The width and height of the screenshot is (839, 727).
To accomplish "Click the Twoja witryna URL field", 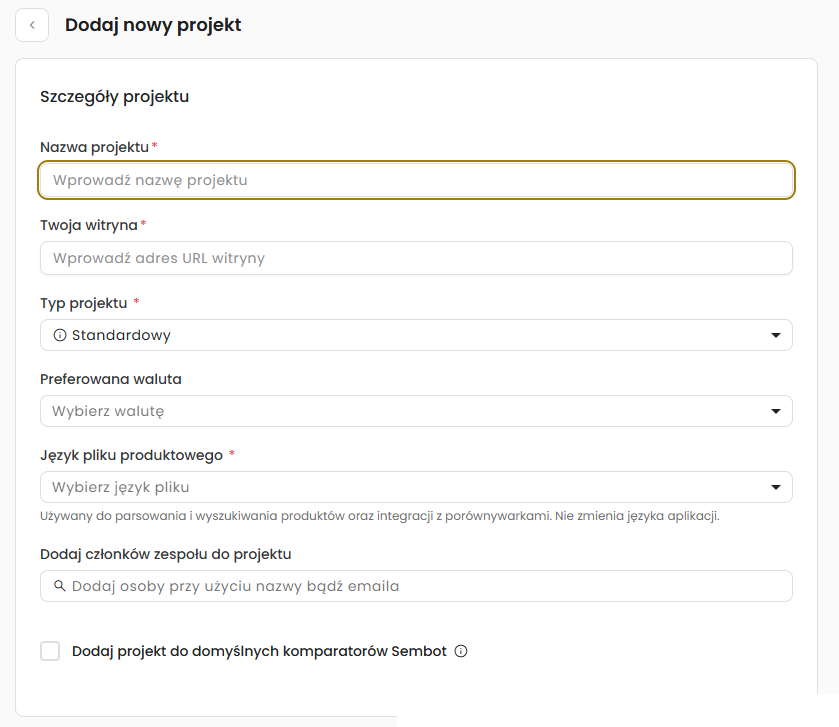I will click(416, 258).
